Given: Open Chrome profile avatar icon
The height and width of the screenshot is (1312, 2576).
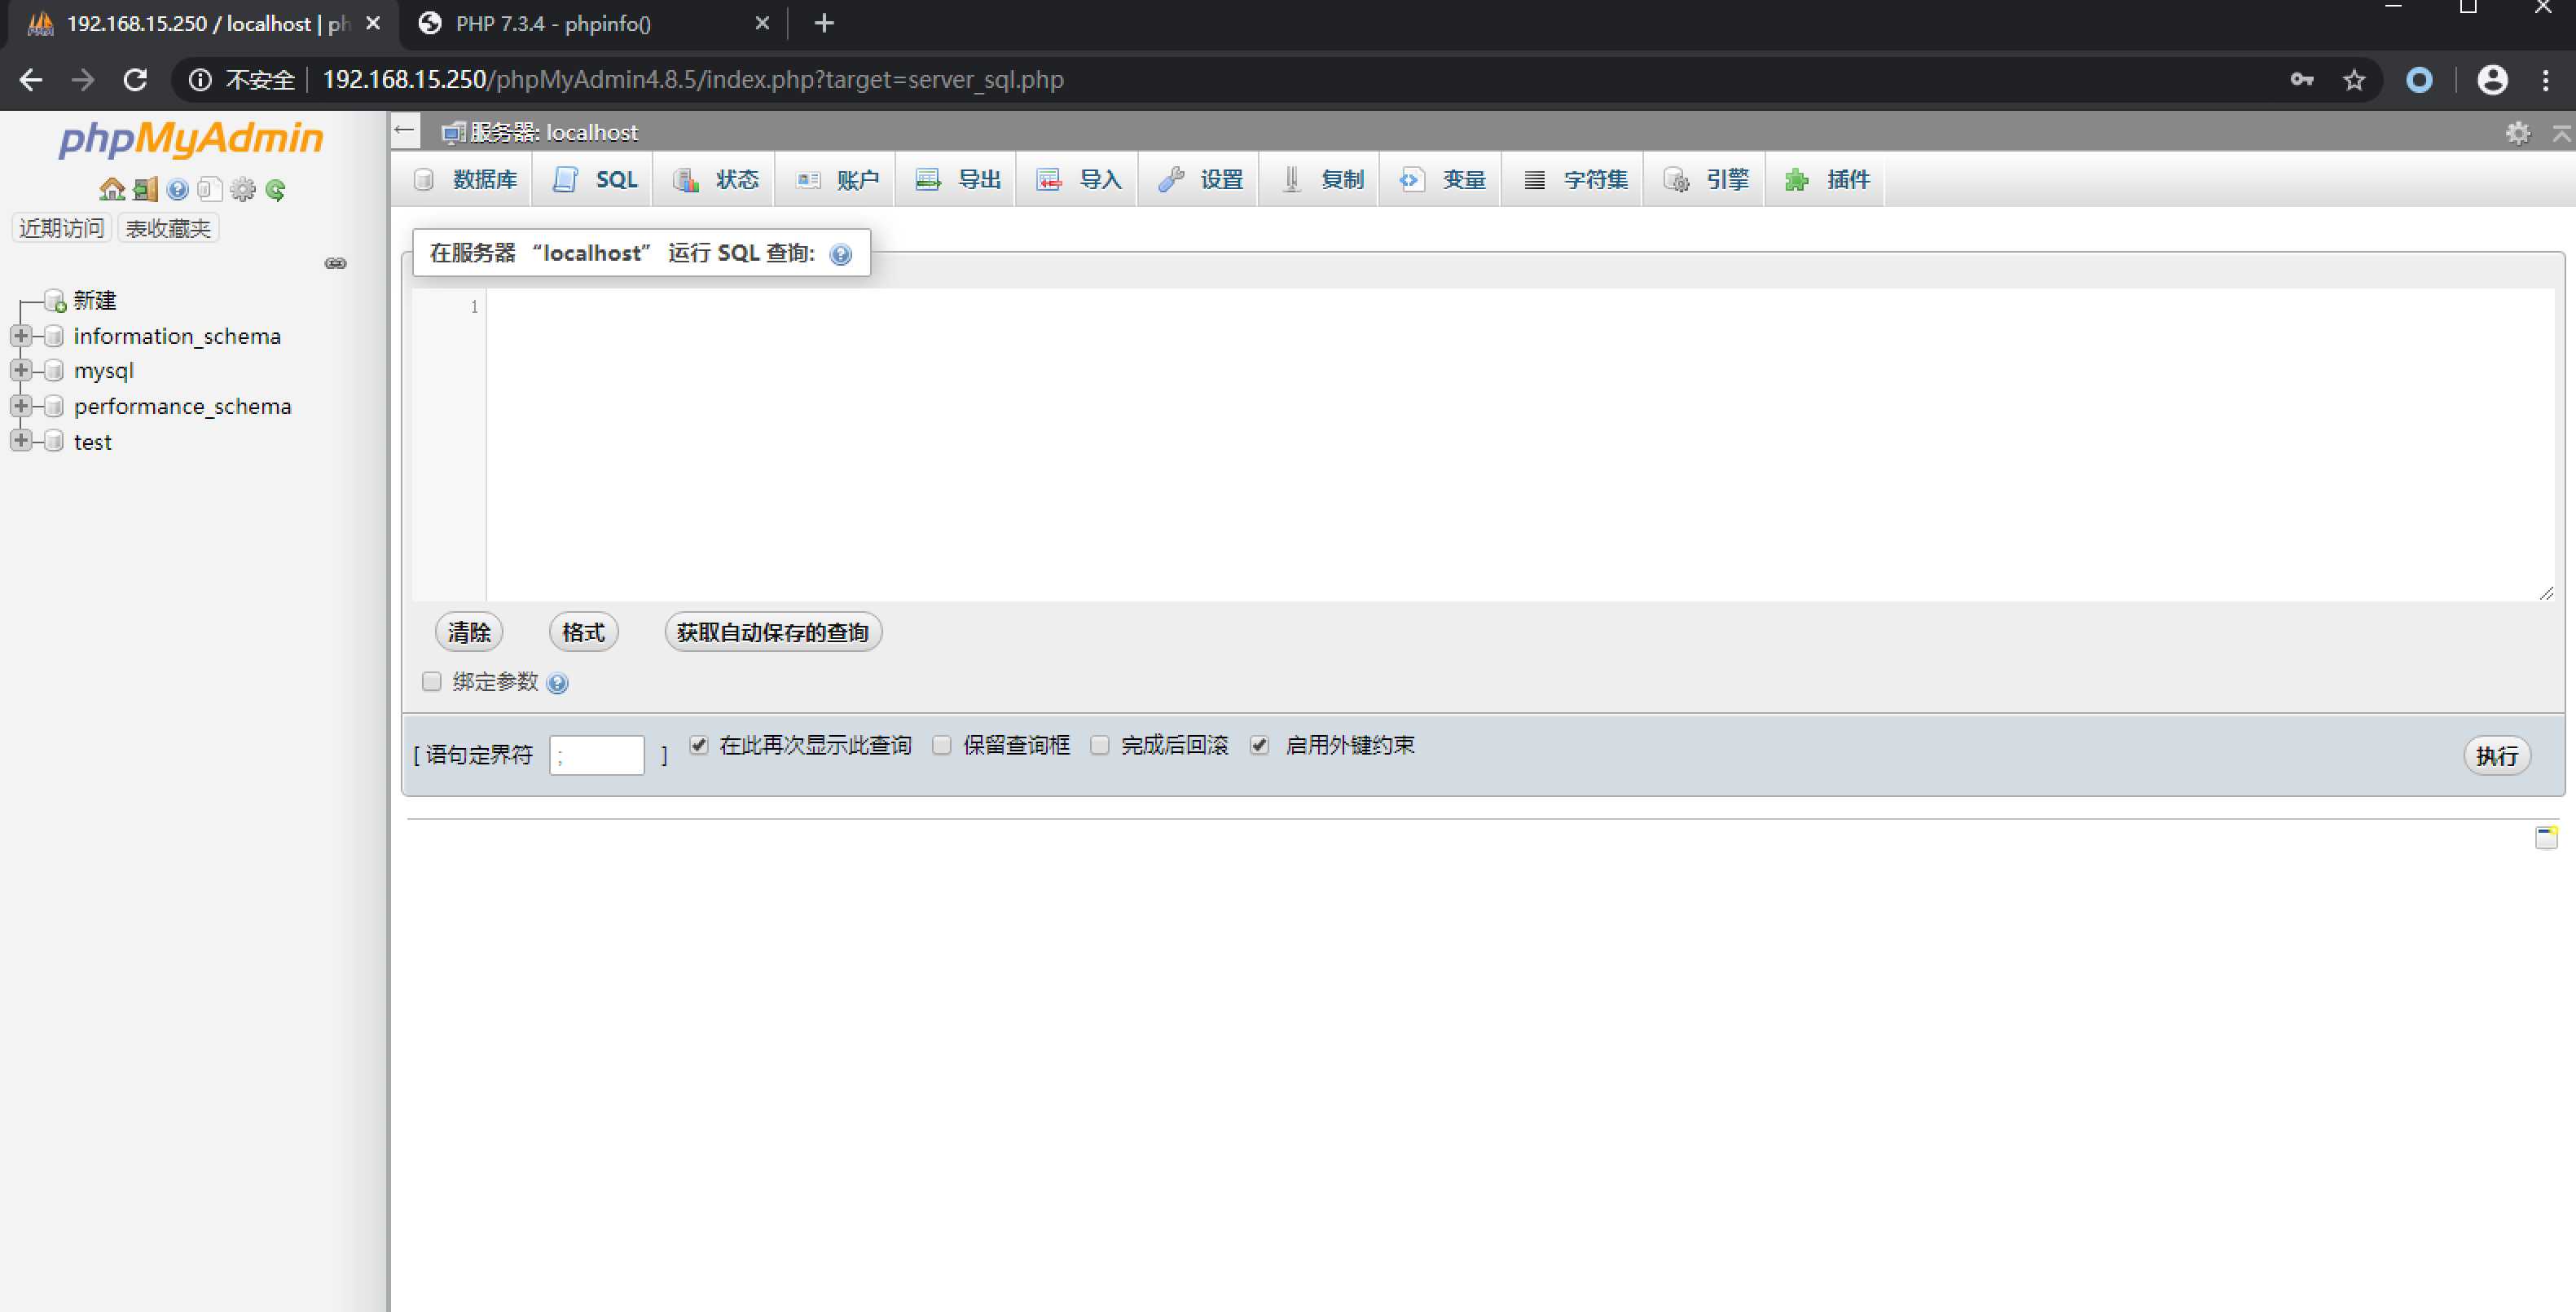Looking at the screenshot, I should 2492,79.
